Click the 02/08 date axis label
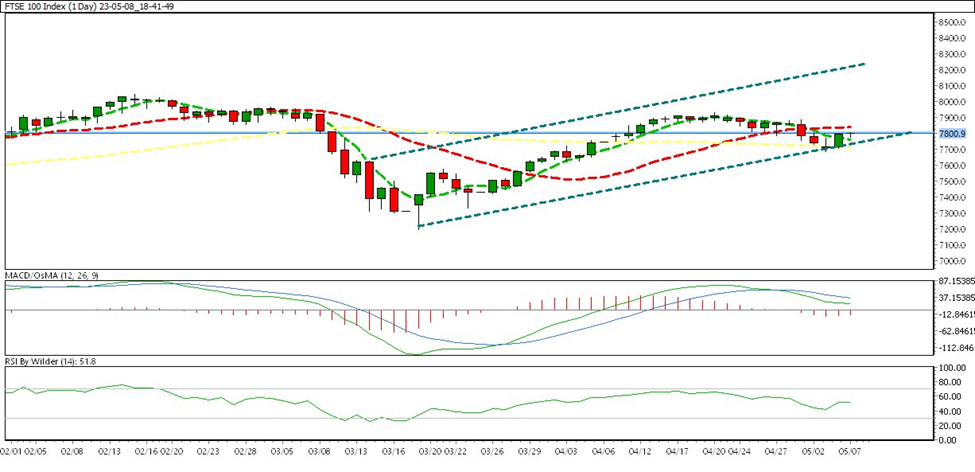Viewport: 975px width, 472px height. (73, 450)
